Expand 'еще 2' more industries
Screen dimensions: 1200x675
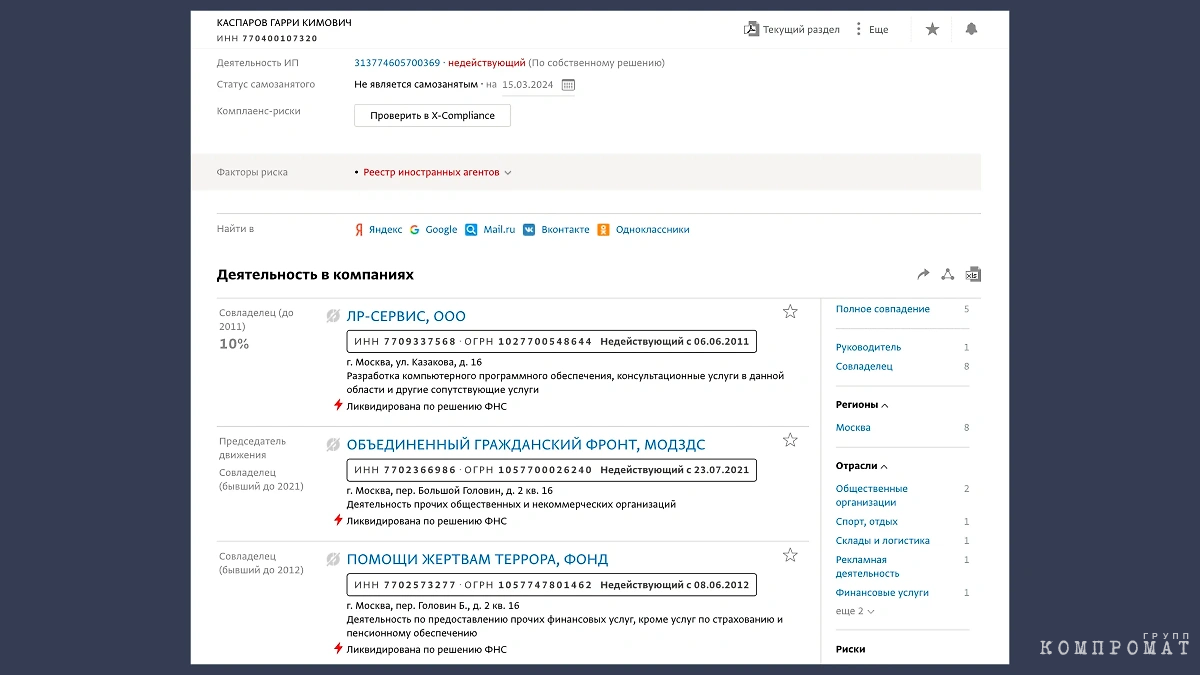[x=855, y=611]
